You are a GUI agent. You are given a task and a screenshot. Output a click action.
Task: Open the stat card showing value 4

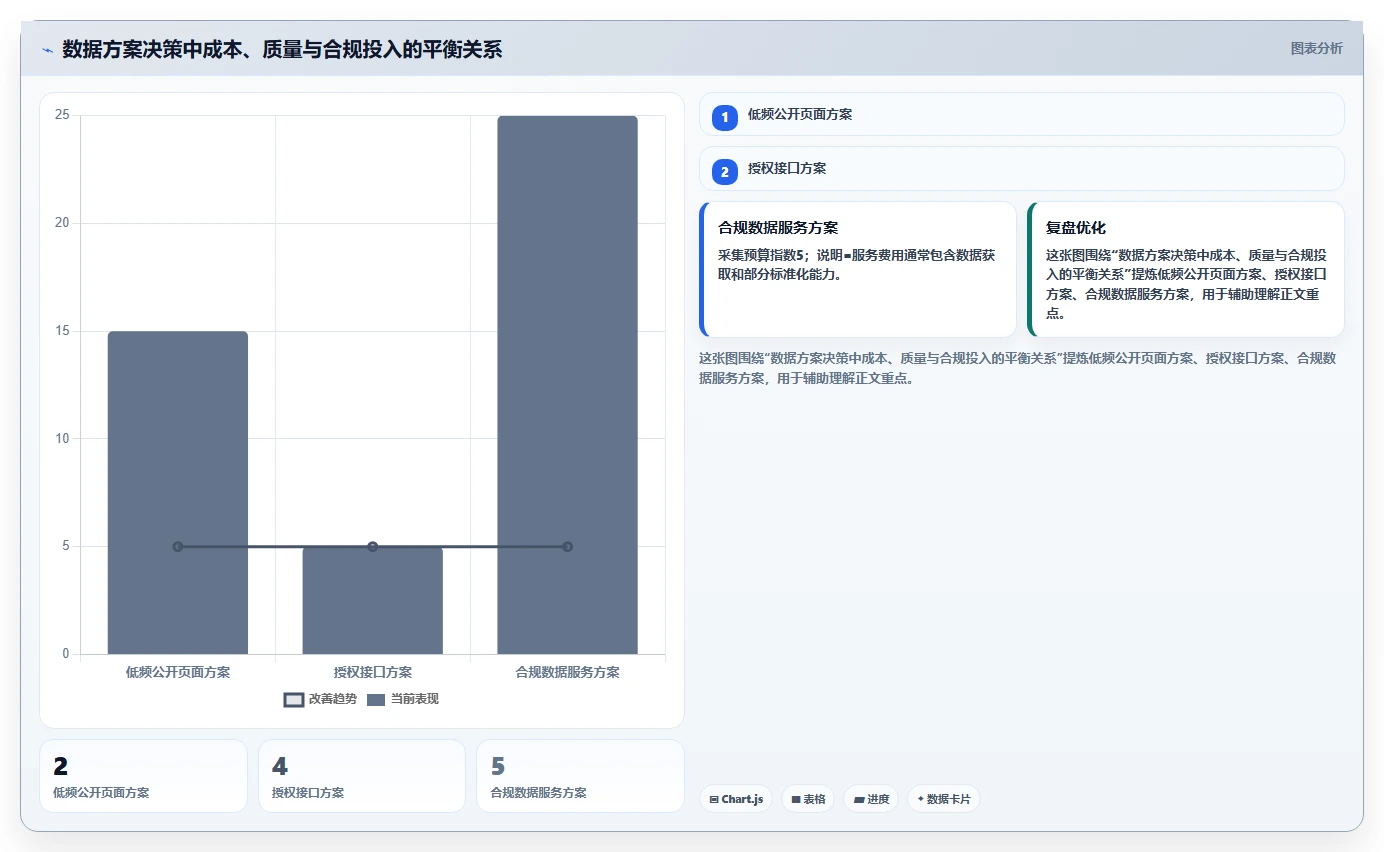pyautogui.click(x=362, y=776)
